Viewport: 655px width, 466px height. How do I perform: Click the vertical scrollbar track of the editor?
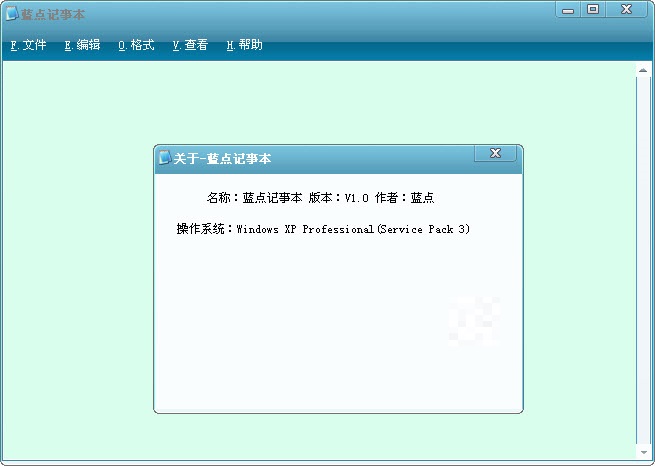tap(643, 250)
